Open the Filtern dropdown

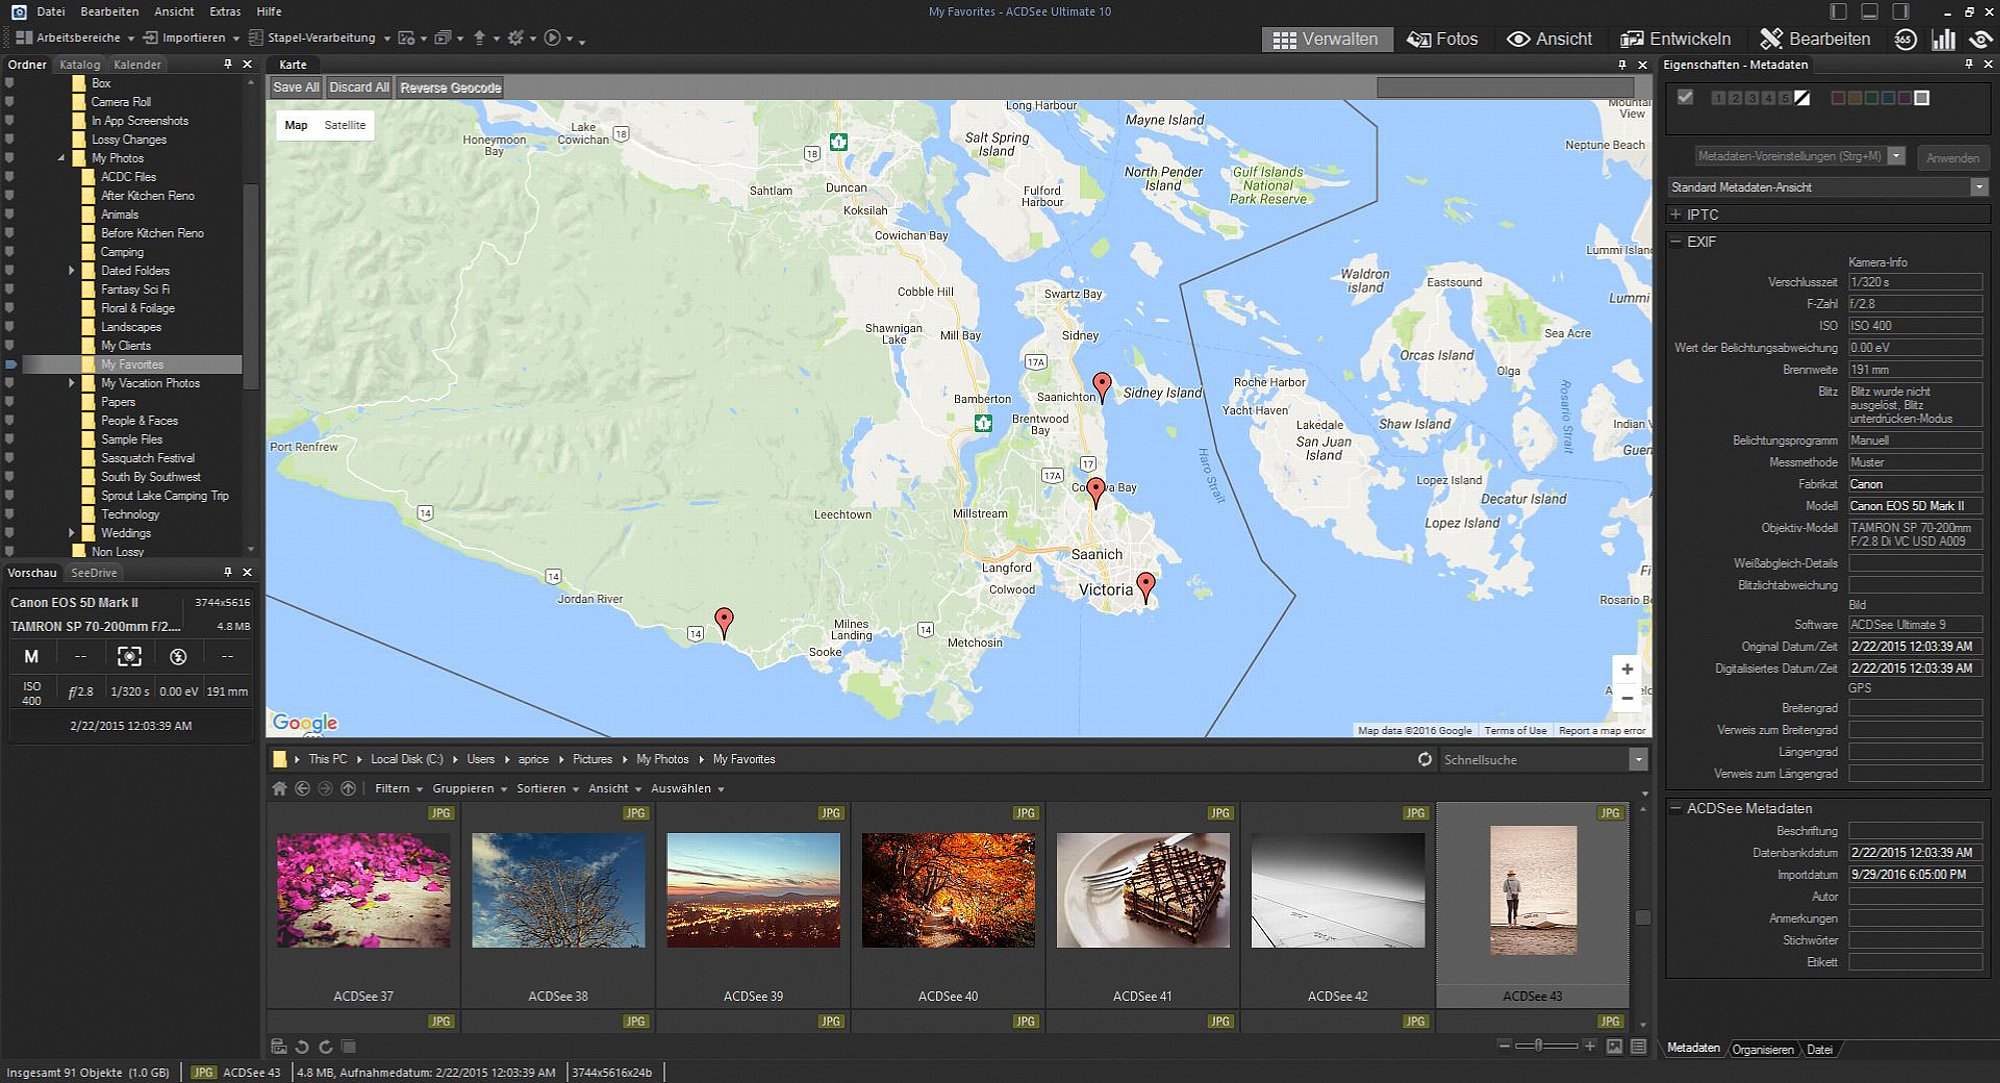click(x=398, y=789)
